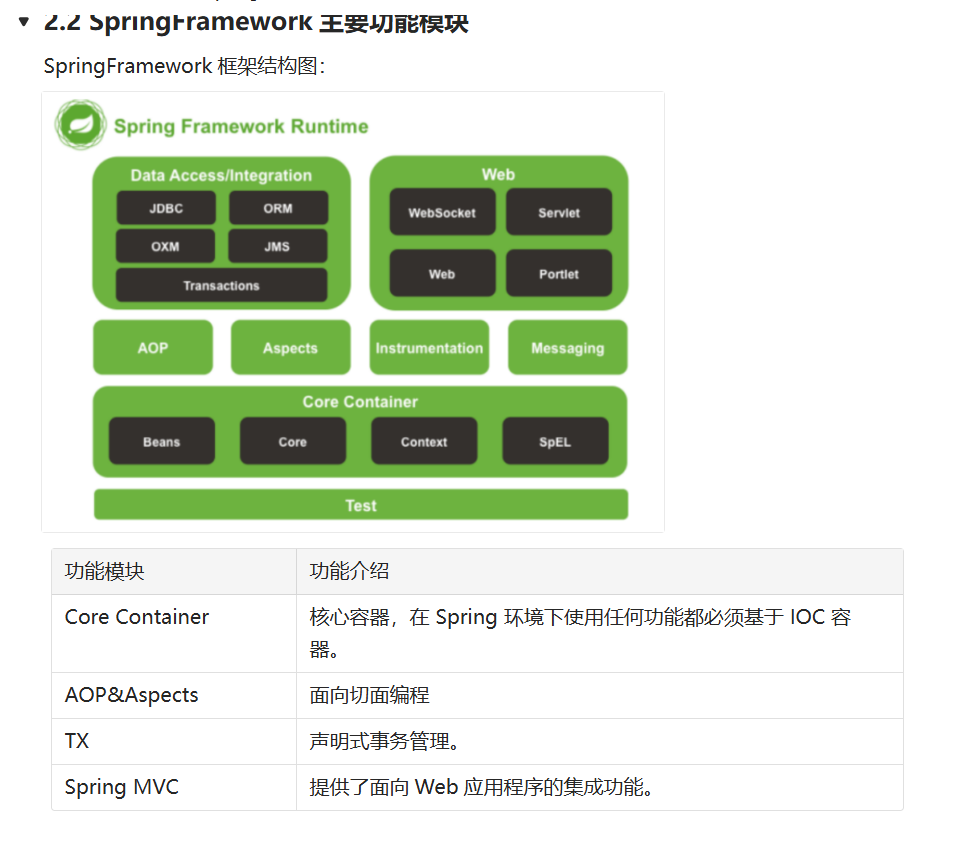Click the Spring MVC table cell
Image resolution: width=954 pixels, height=845 pixels.
pyautogui.click(x=174, y=787)
